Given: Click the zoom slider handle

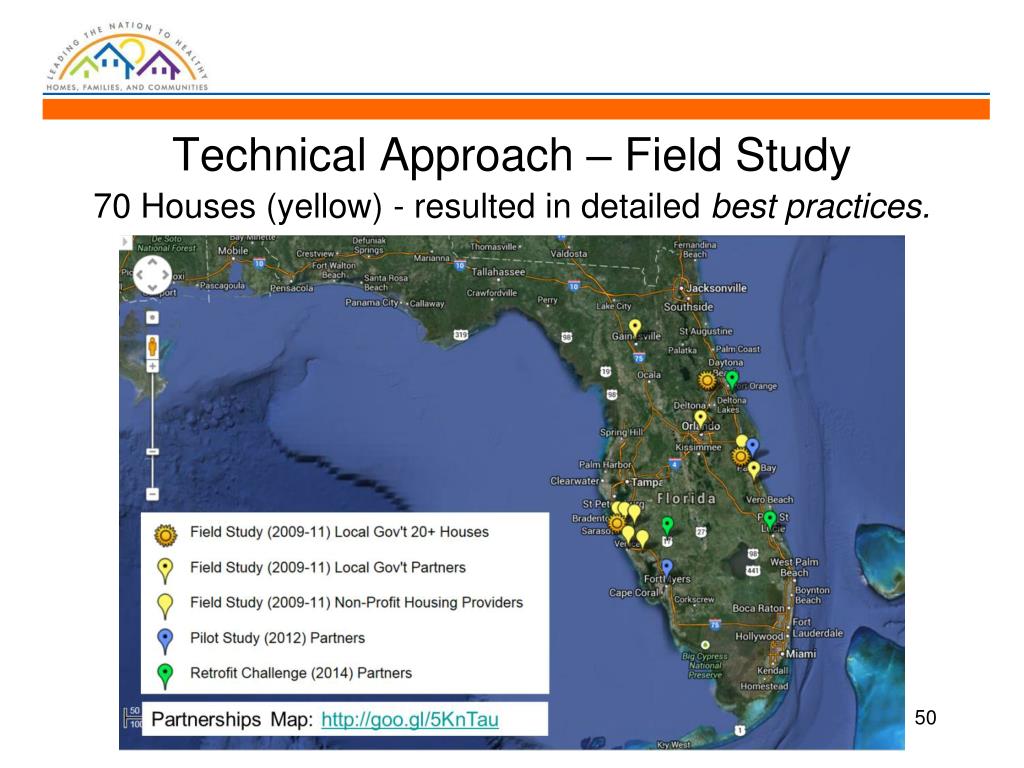Looking at the screenshot, I should (152, 451).
